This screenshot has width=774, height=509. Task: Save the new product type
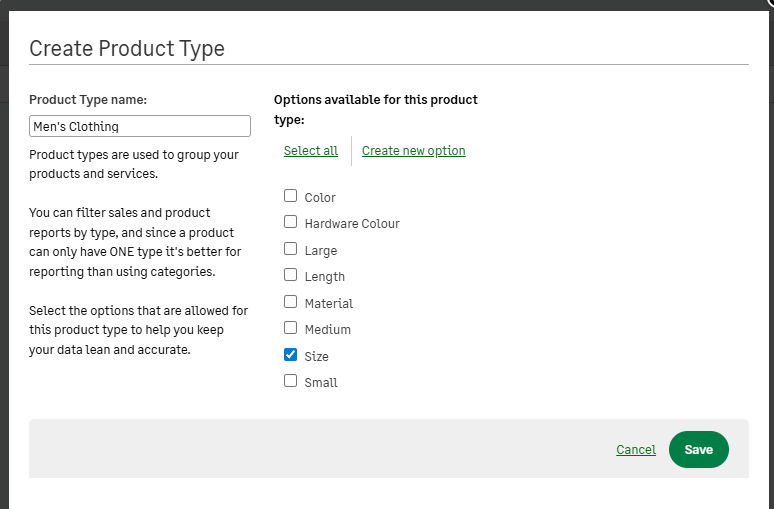click(698, 449)
